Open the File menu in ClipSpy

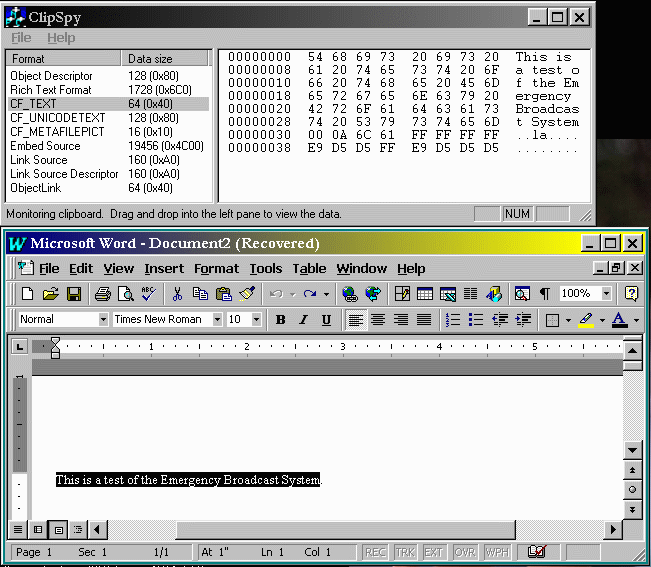(21, 38)
